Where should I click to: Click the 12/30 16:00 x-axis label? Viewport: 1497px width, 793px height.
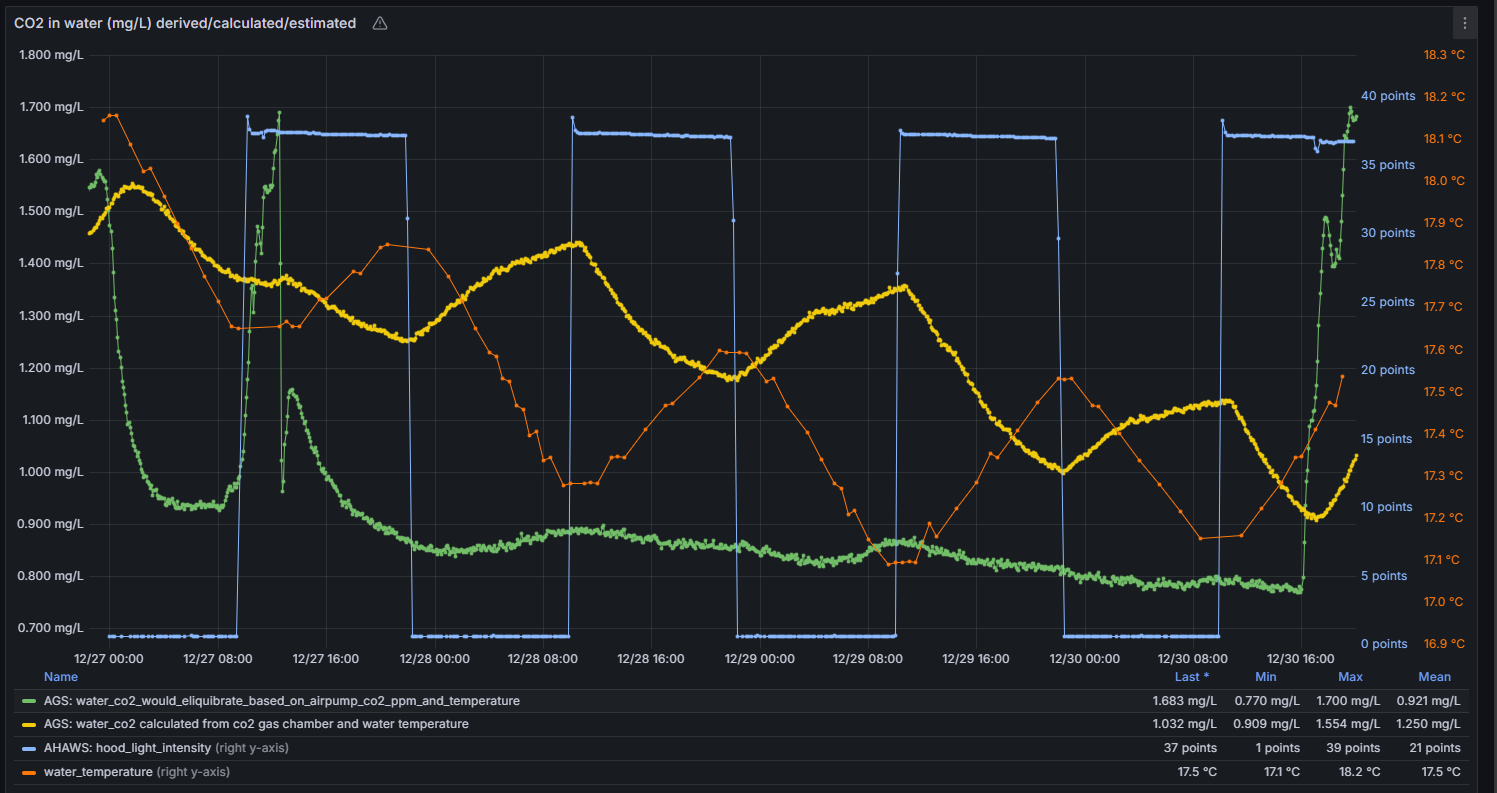click(x=1300, y=659)
